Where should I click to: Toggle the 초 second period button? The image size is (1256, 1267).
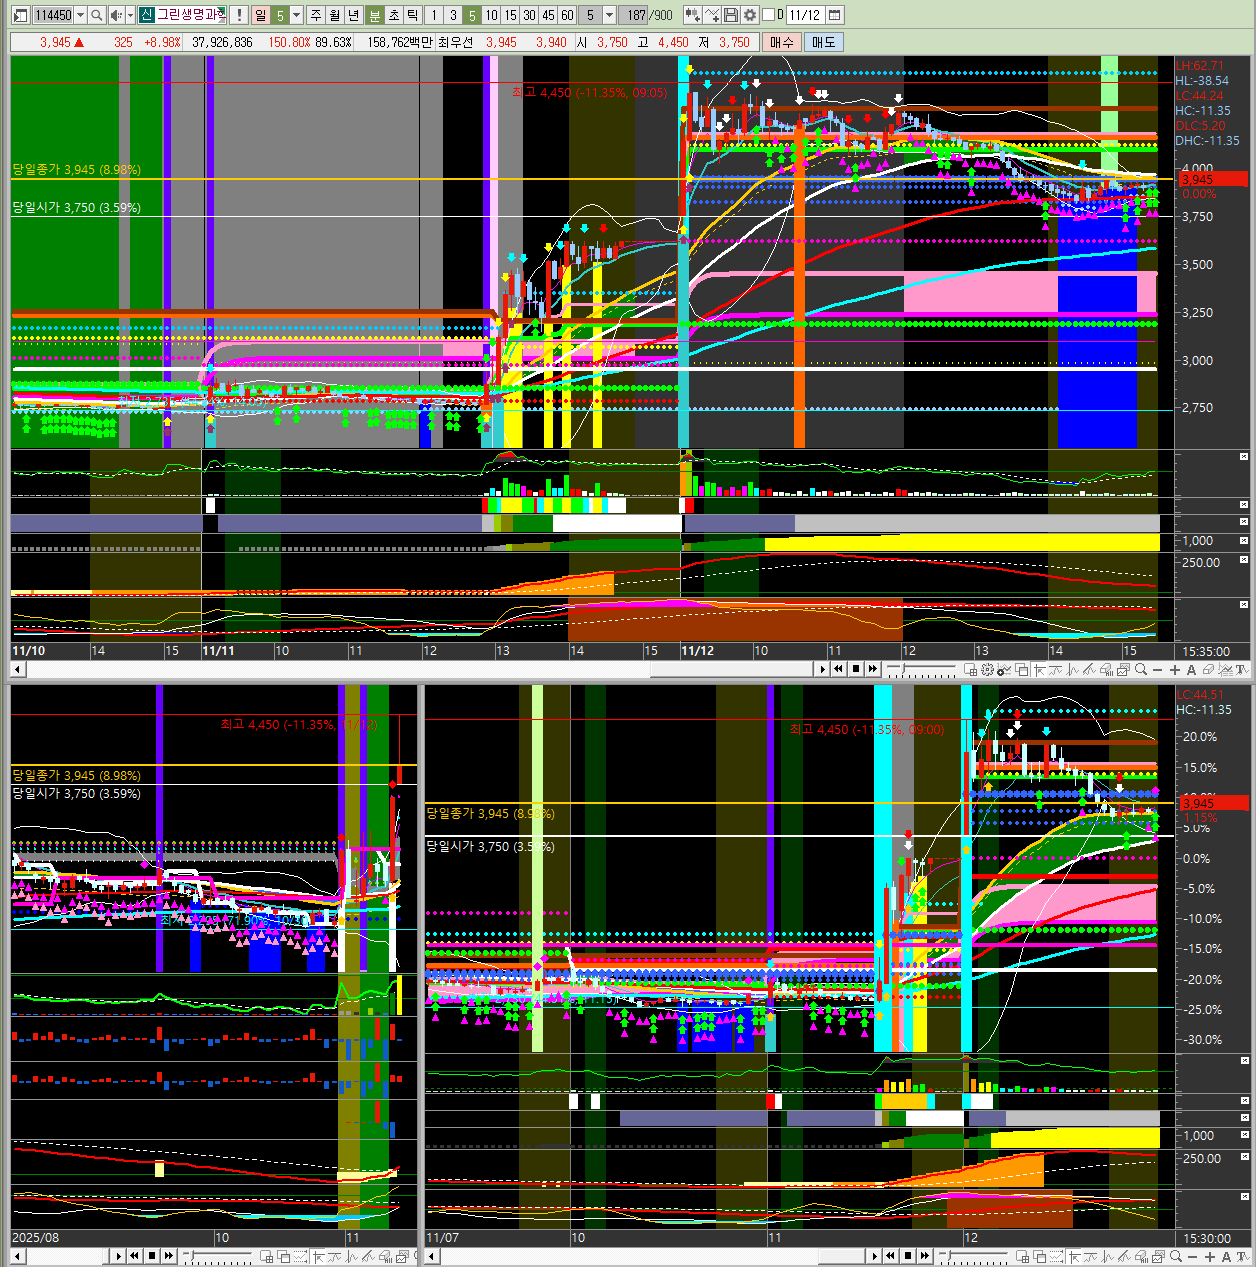pyautogui.click(x=393, y=15)
